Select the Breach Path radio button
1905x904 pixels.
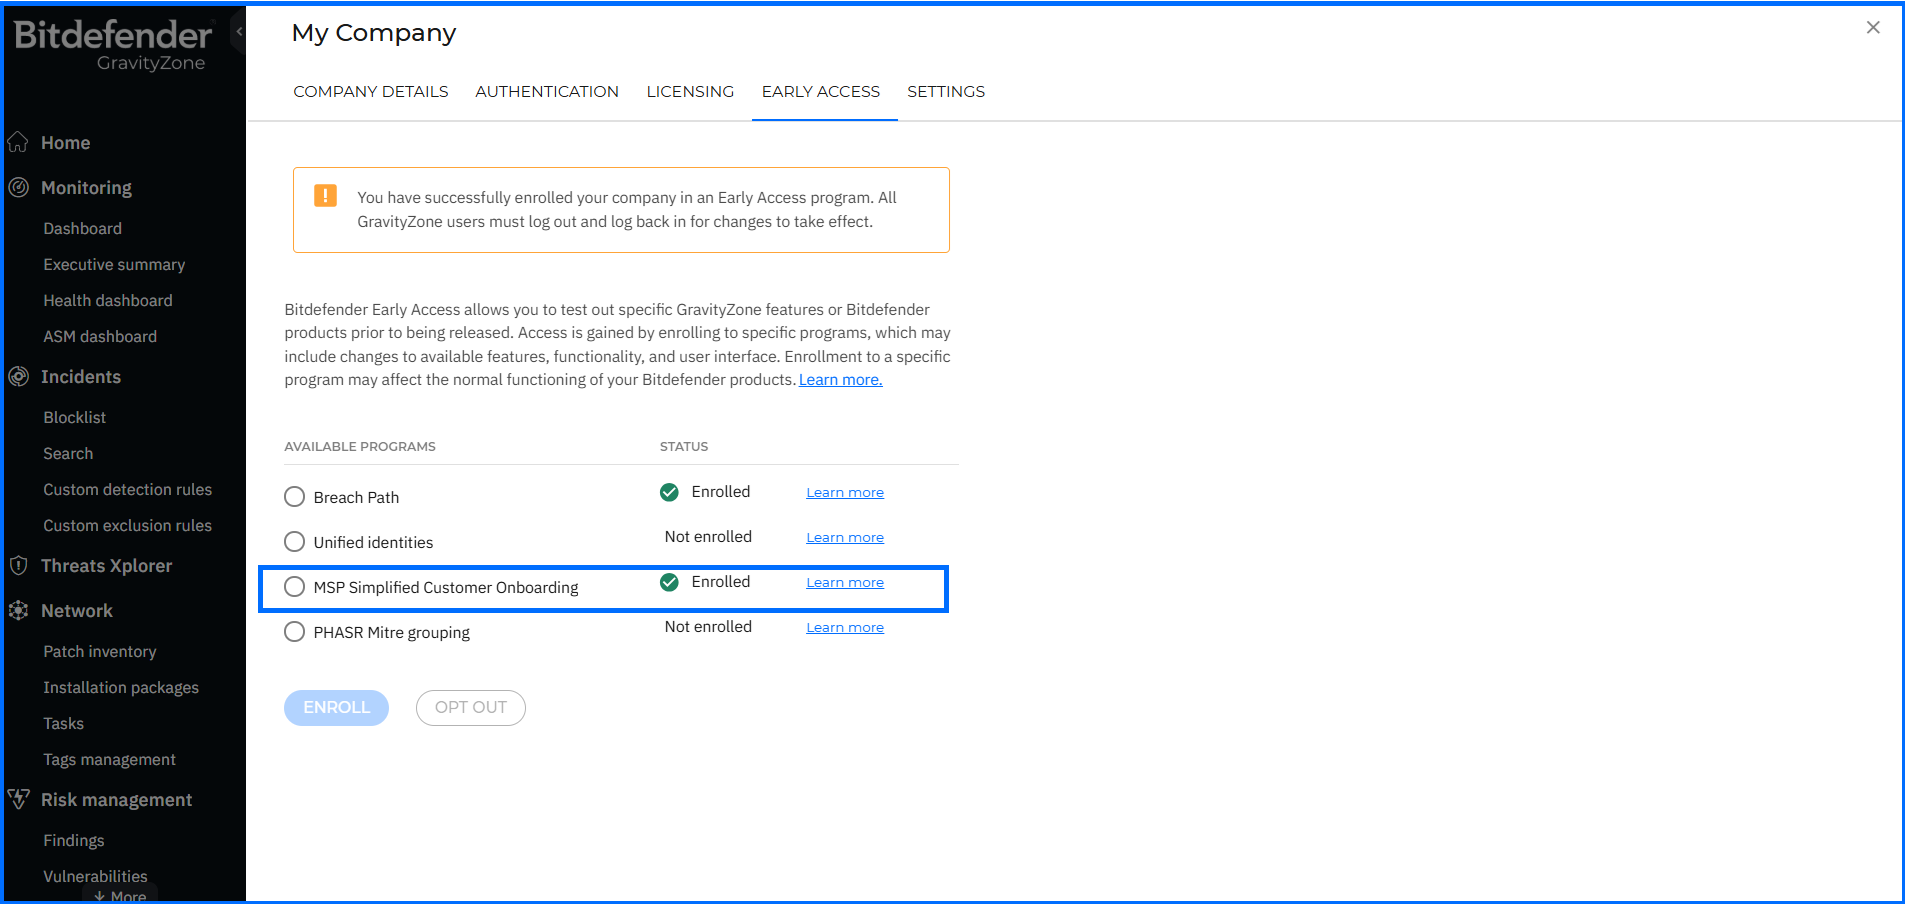coord(294,497)
